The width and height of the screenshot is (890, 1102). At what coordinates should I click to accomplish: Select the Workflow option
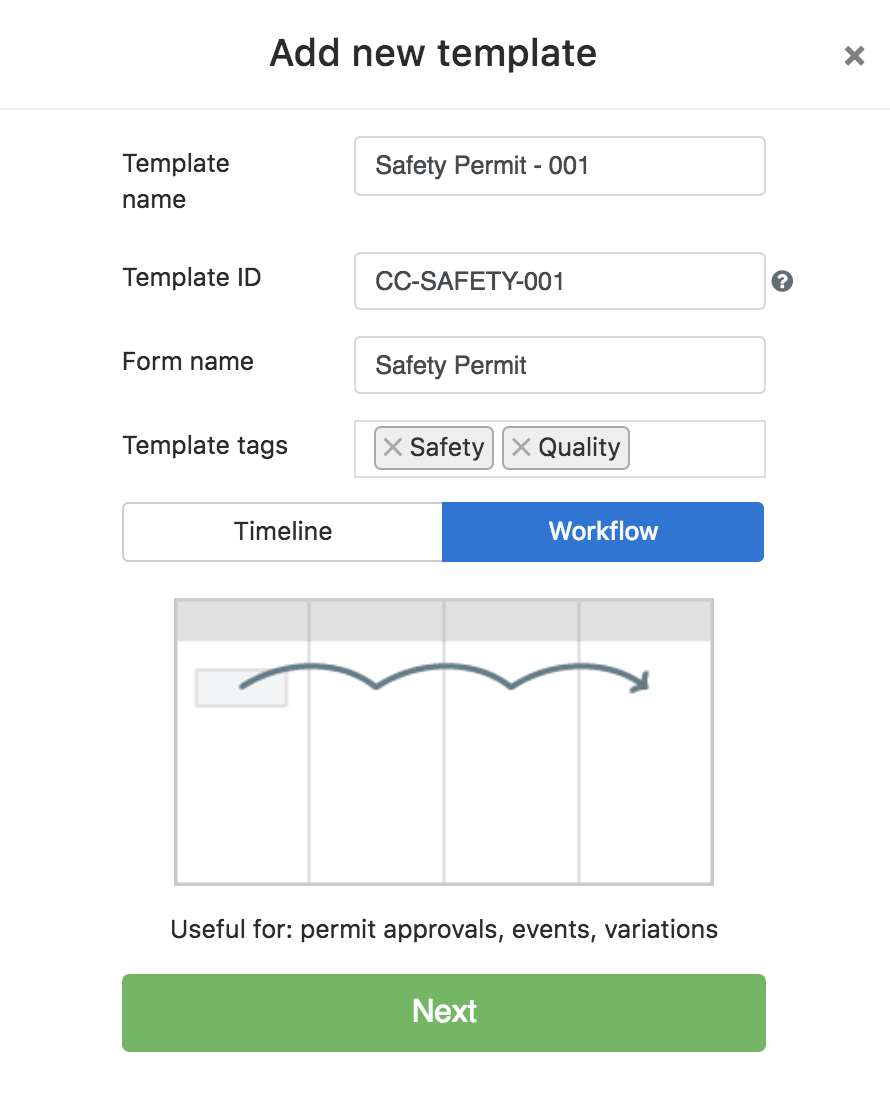[x=603, y=531]
